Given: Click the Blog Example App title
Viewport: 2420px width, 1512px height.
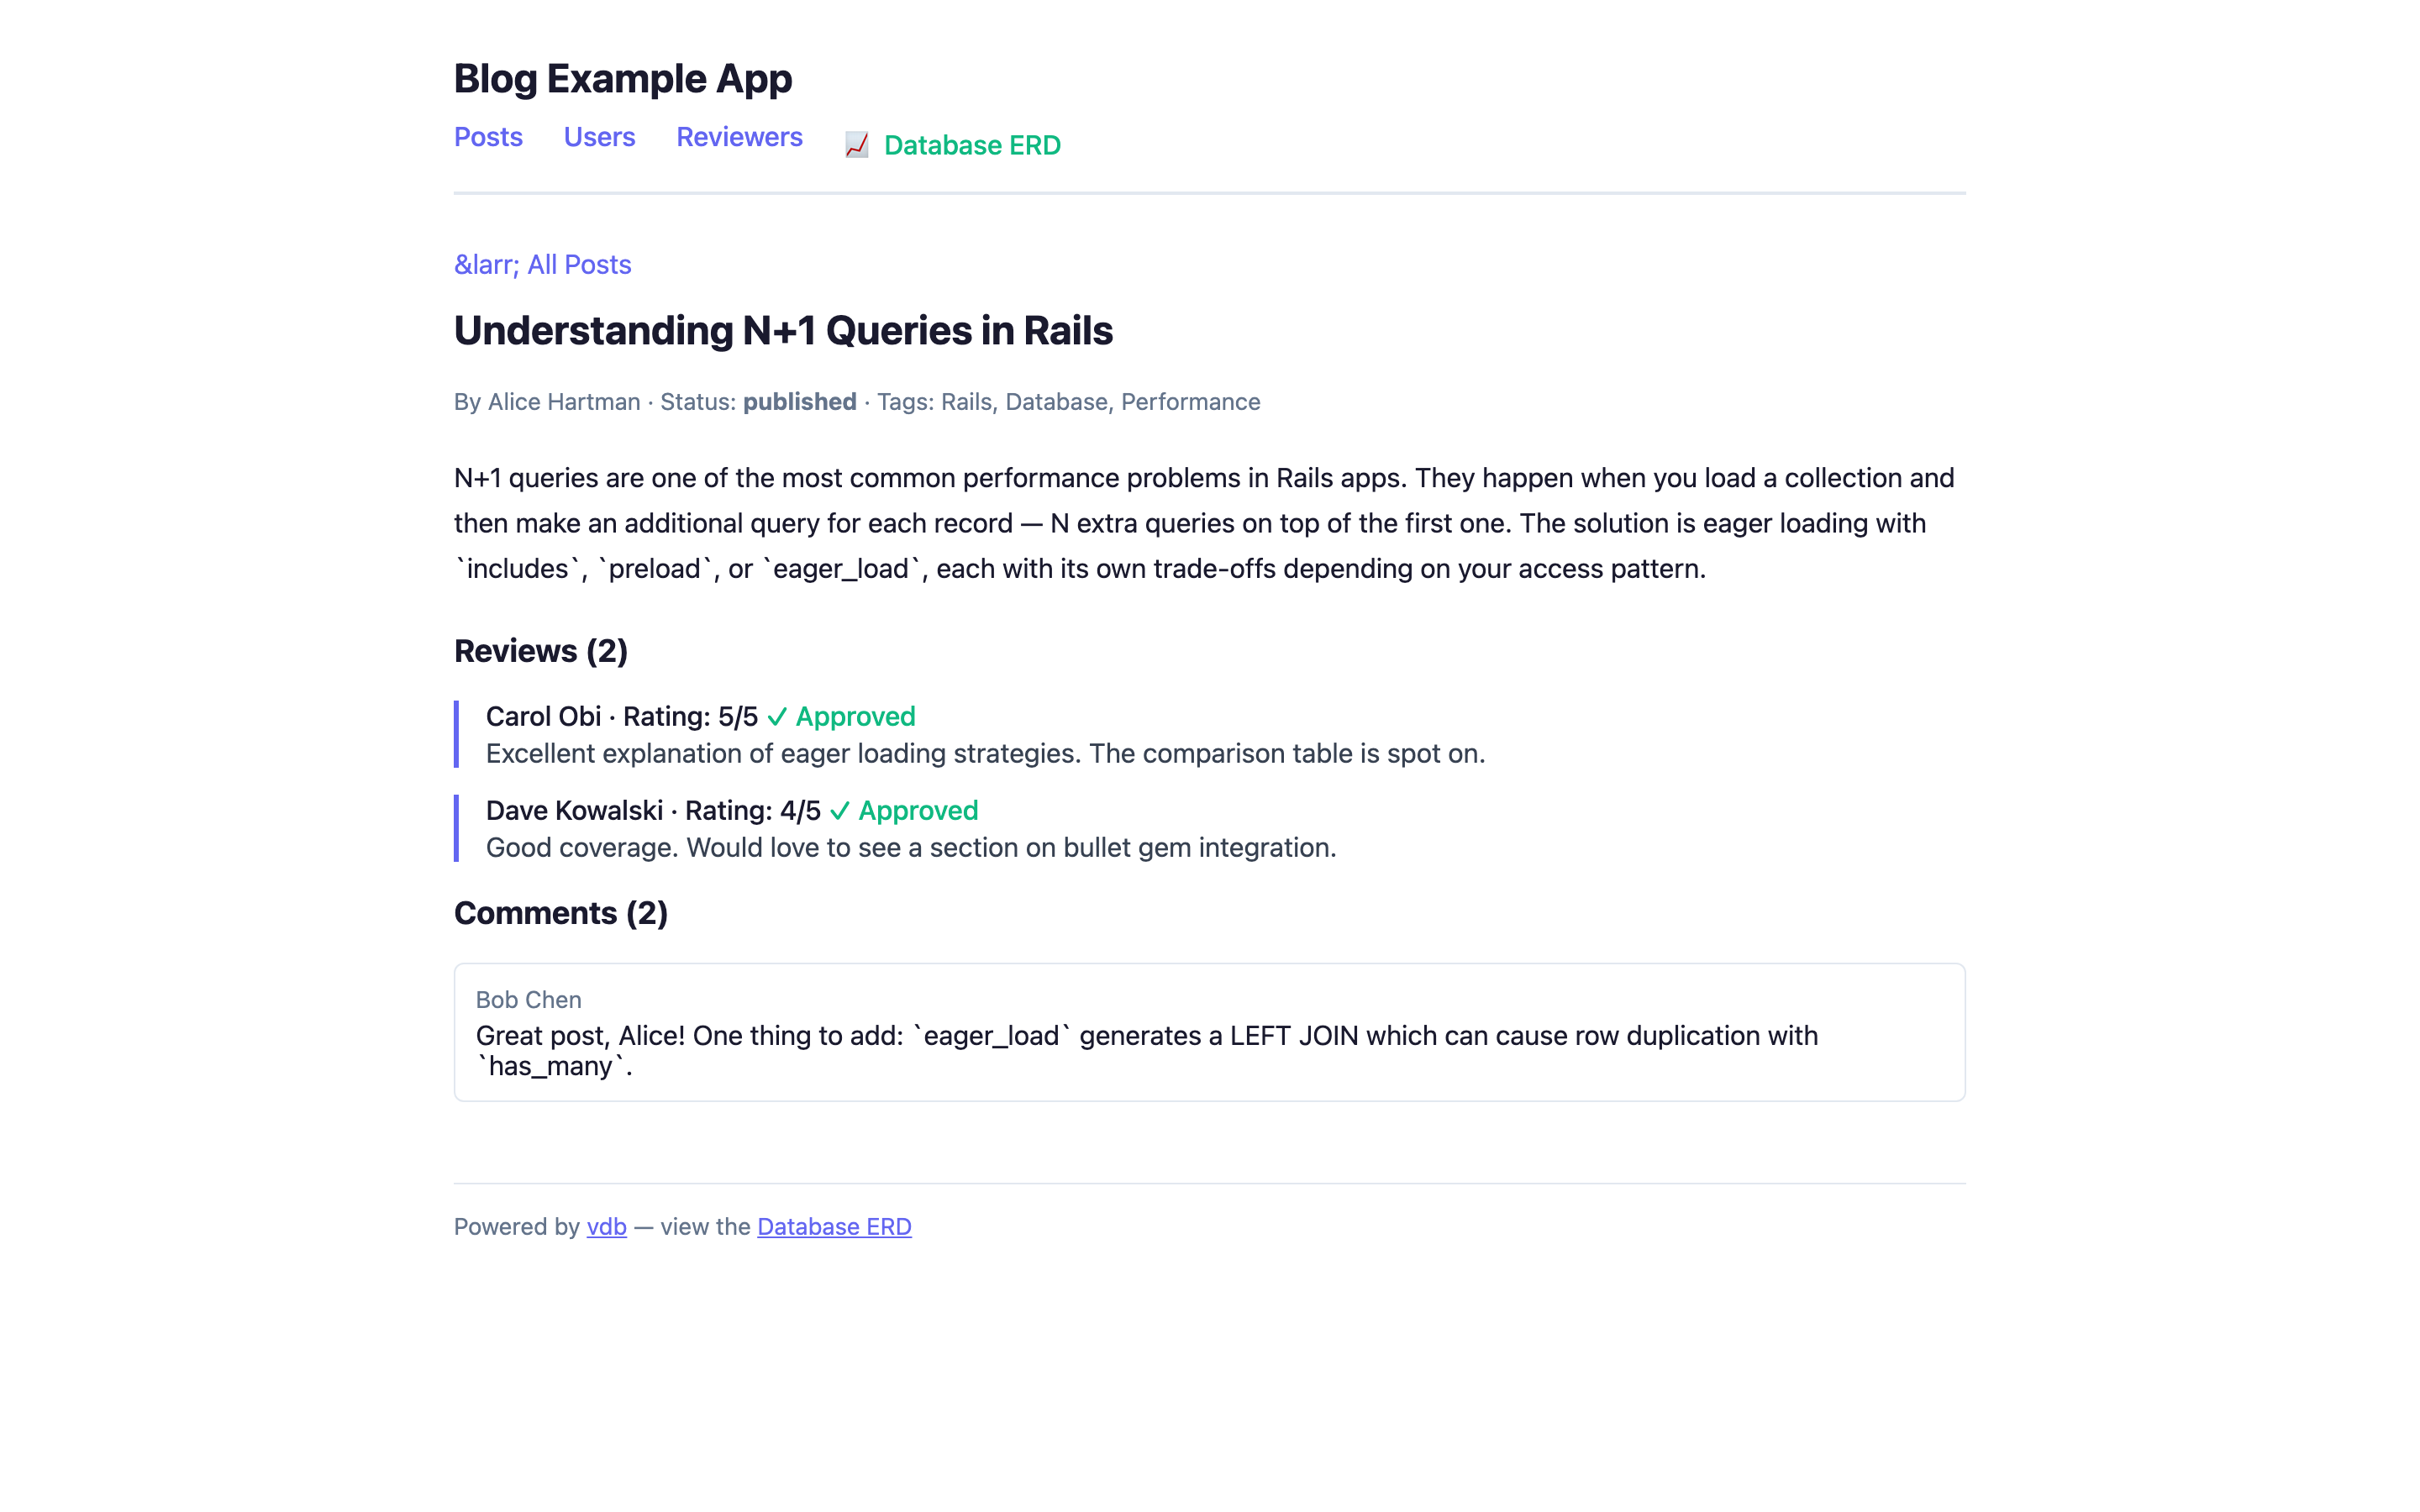Looking at the screenshot, I should [x=623, y=79].
